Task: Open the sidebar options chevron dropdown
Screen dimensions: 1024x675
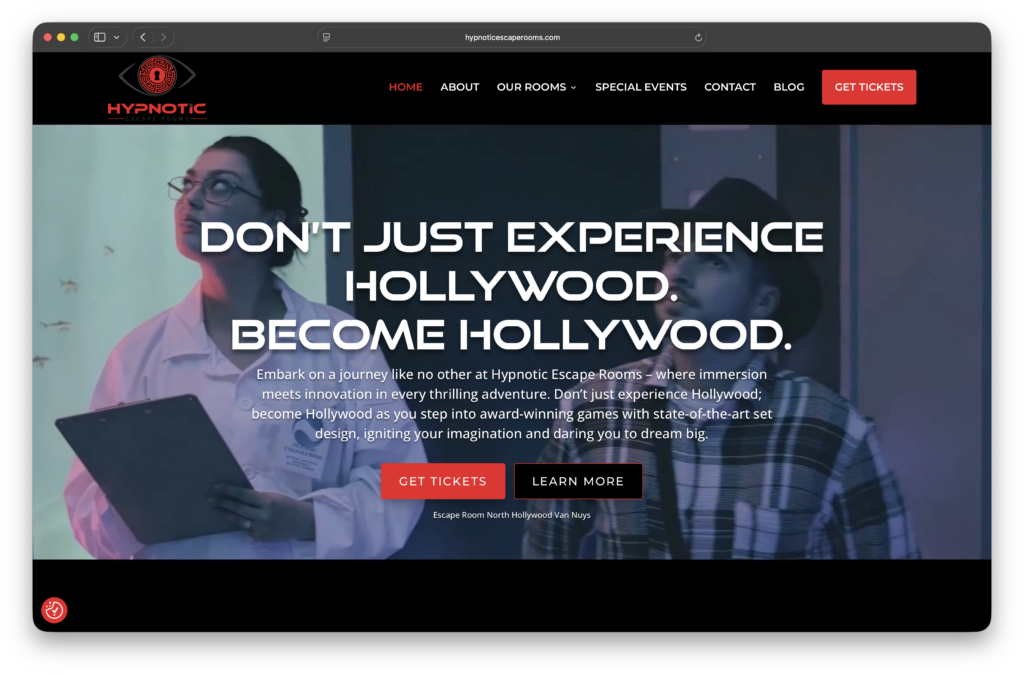Action: coord(118,36)
